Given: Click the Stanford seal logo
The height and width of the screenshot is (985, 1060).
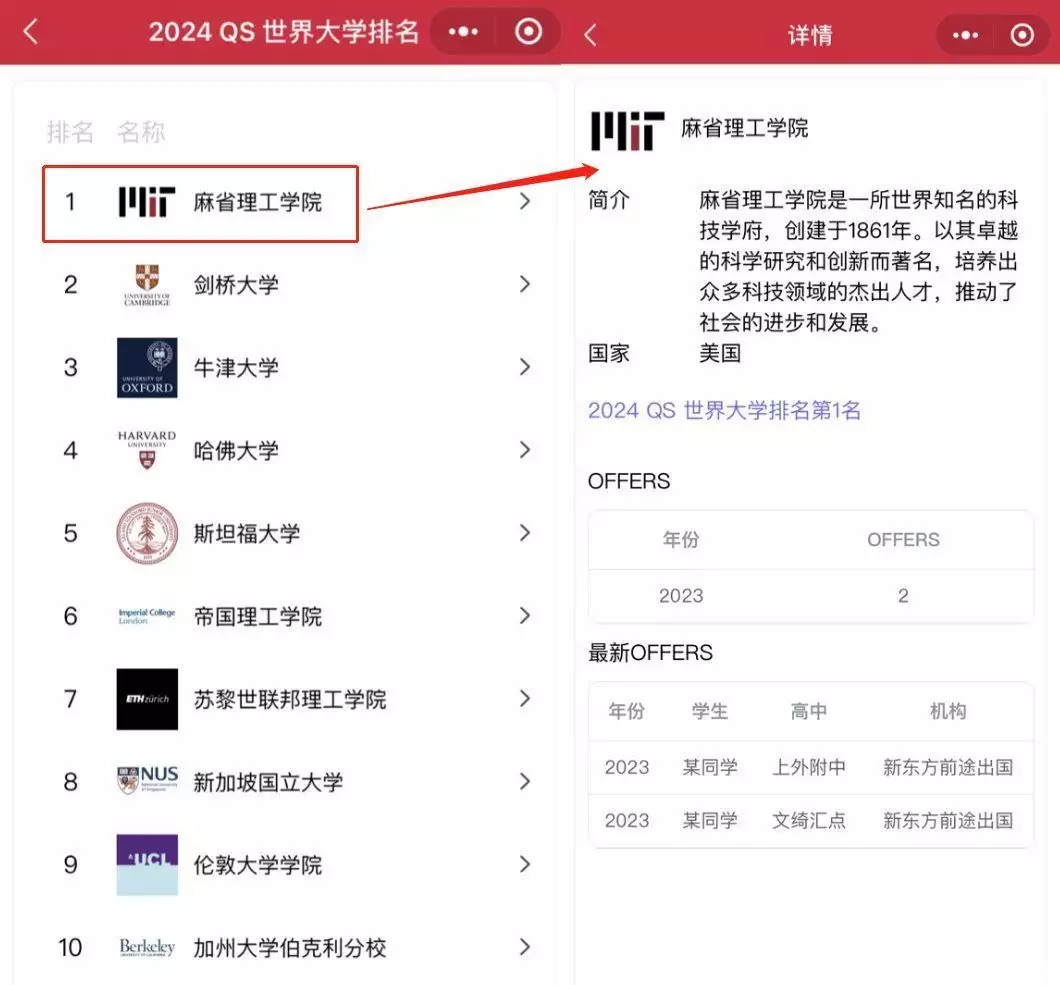Looking at the screenshot, I should coord(147,533).
